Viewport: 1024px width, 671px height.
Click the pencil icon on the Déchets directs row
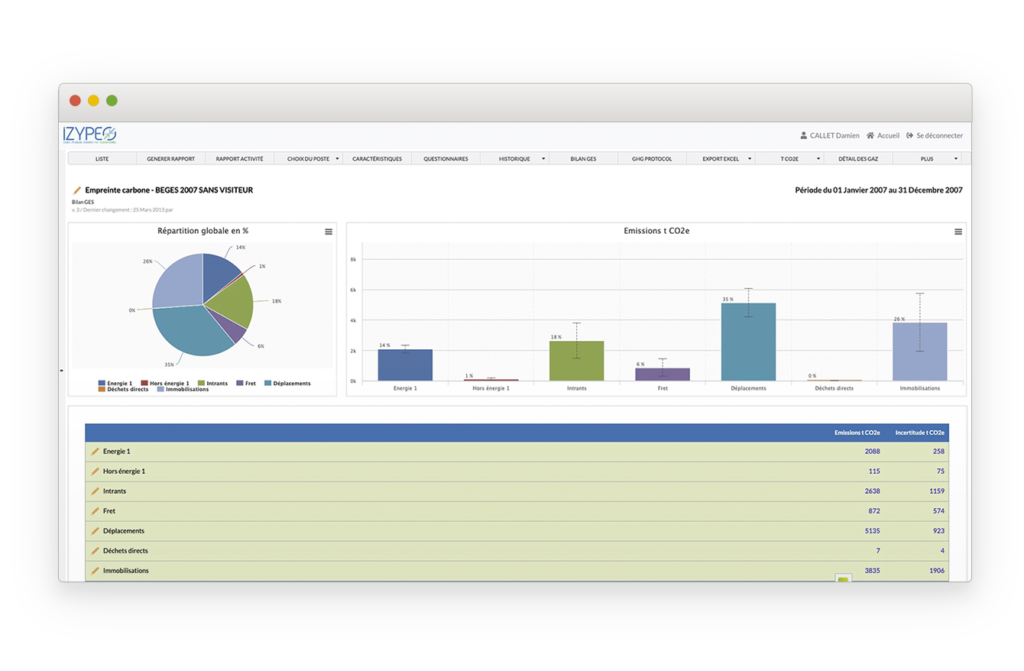(x=95, y=551)
